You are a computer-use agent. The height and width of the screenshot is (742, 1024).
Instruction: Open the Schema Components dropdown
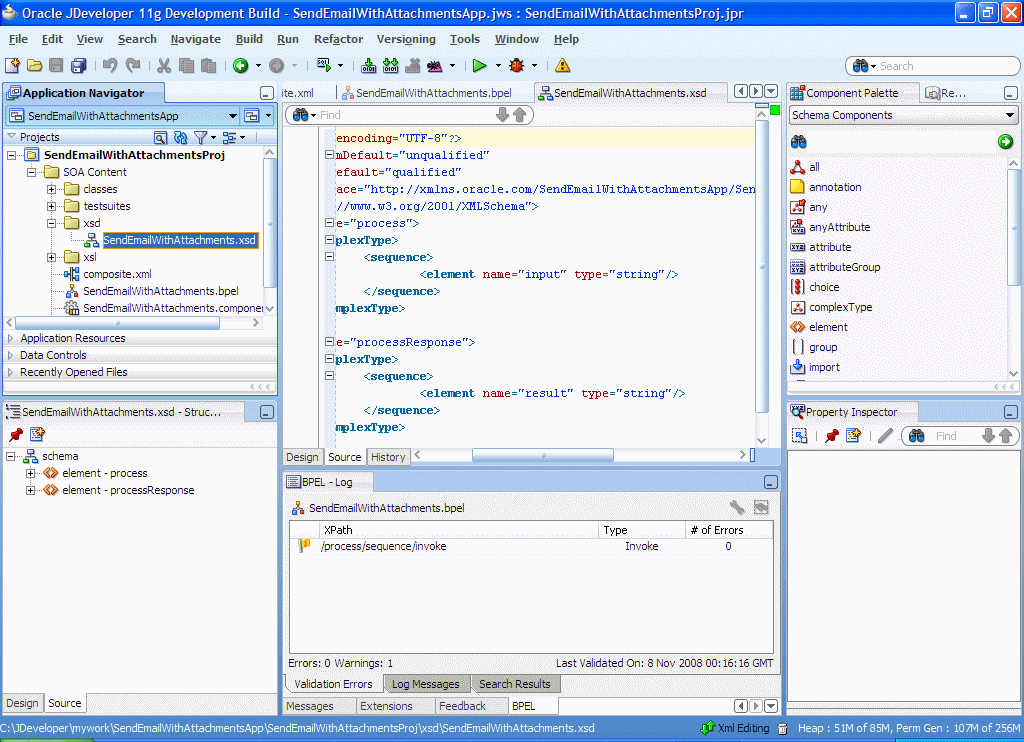click(x=1009, y=115)
